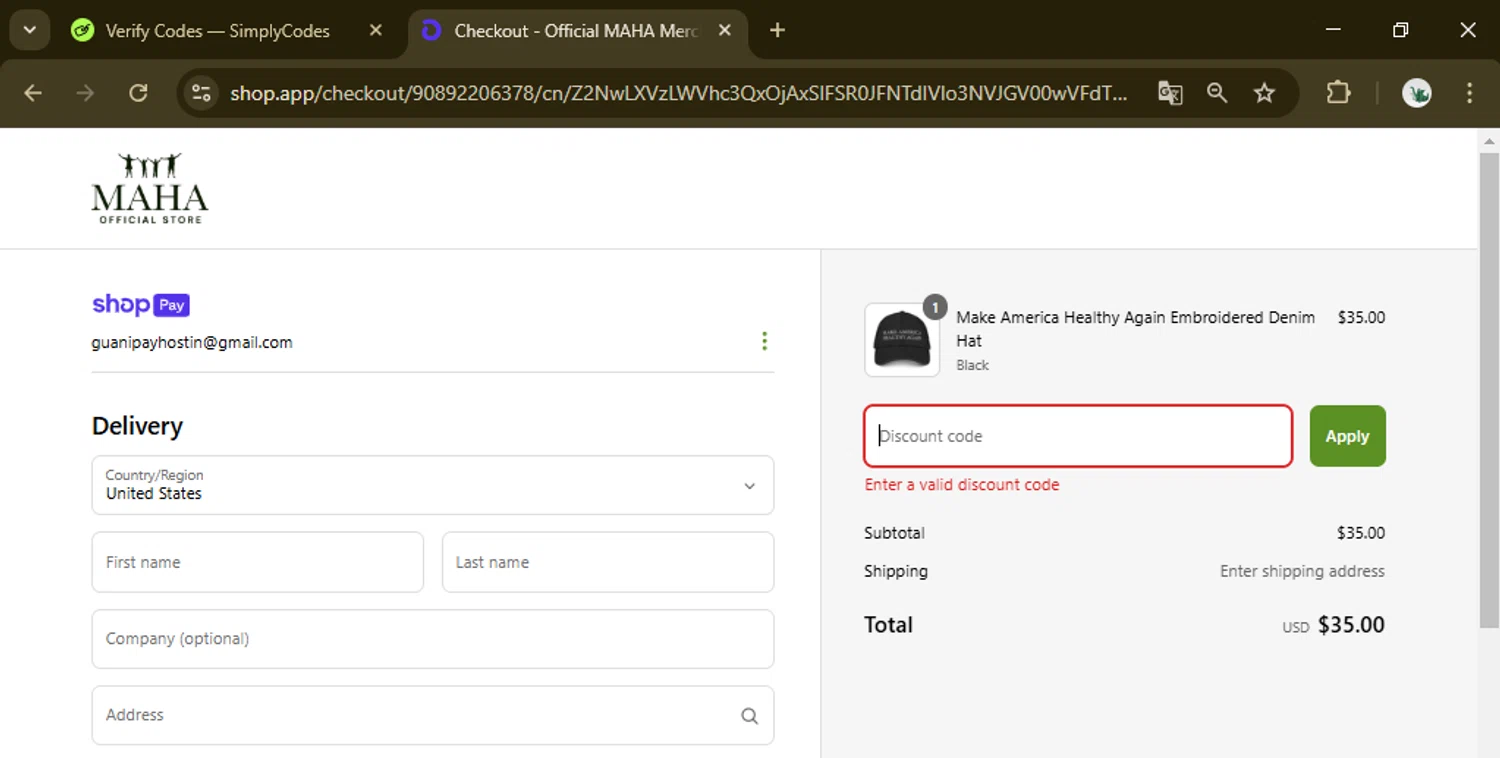This screenshot has height=758, width=1500.
Task: Click the MAHA Official Store logo
Action: (x=150, y=188)
